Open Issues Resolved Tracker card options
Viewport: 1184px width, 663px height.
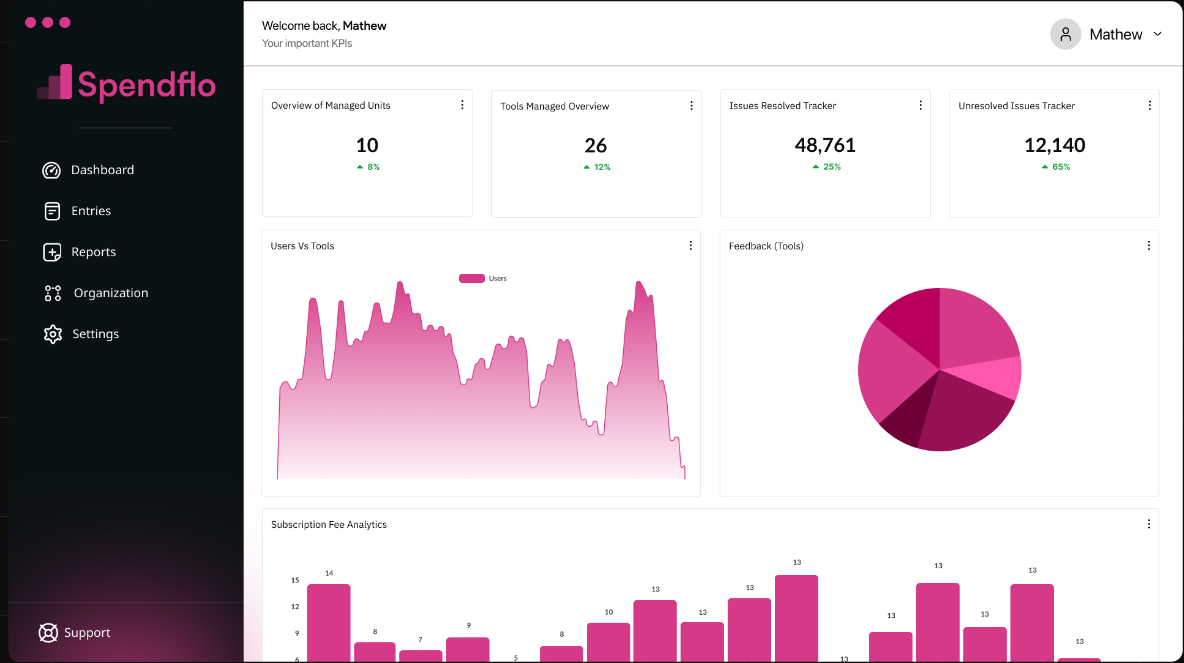(x=920, y=104)
